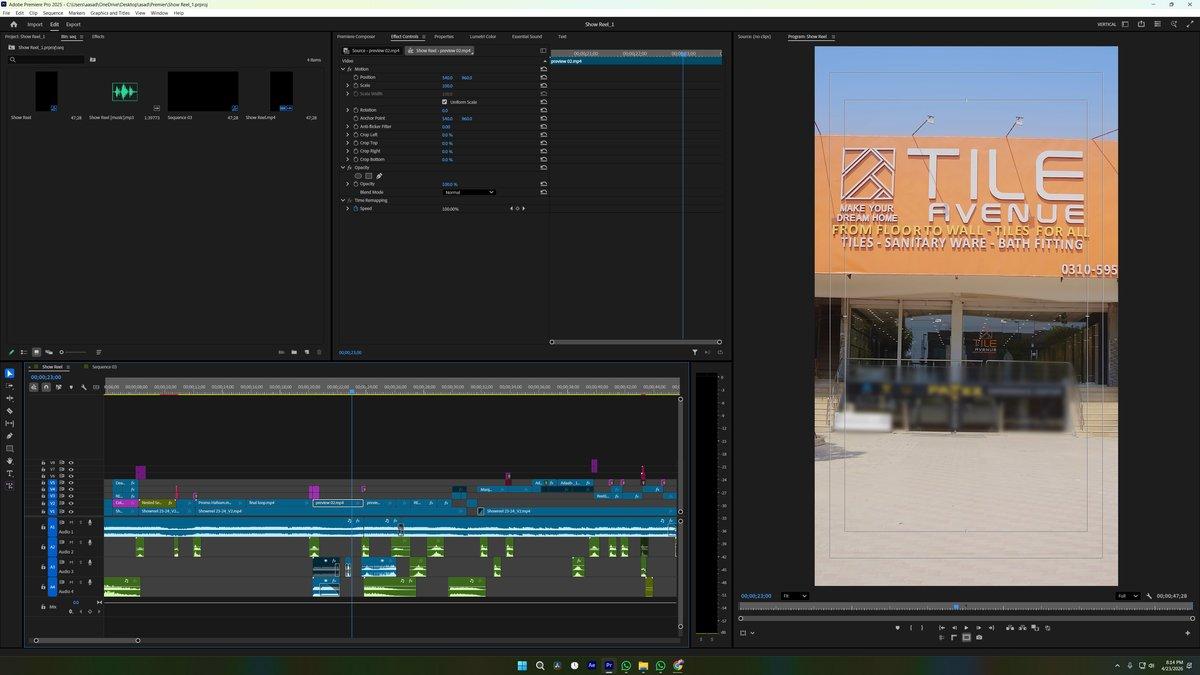
Task: Step forward one frame in the Program monitor
Action: tap(979, 628)
